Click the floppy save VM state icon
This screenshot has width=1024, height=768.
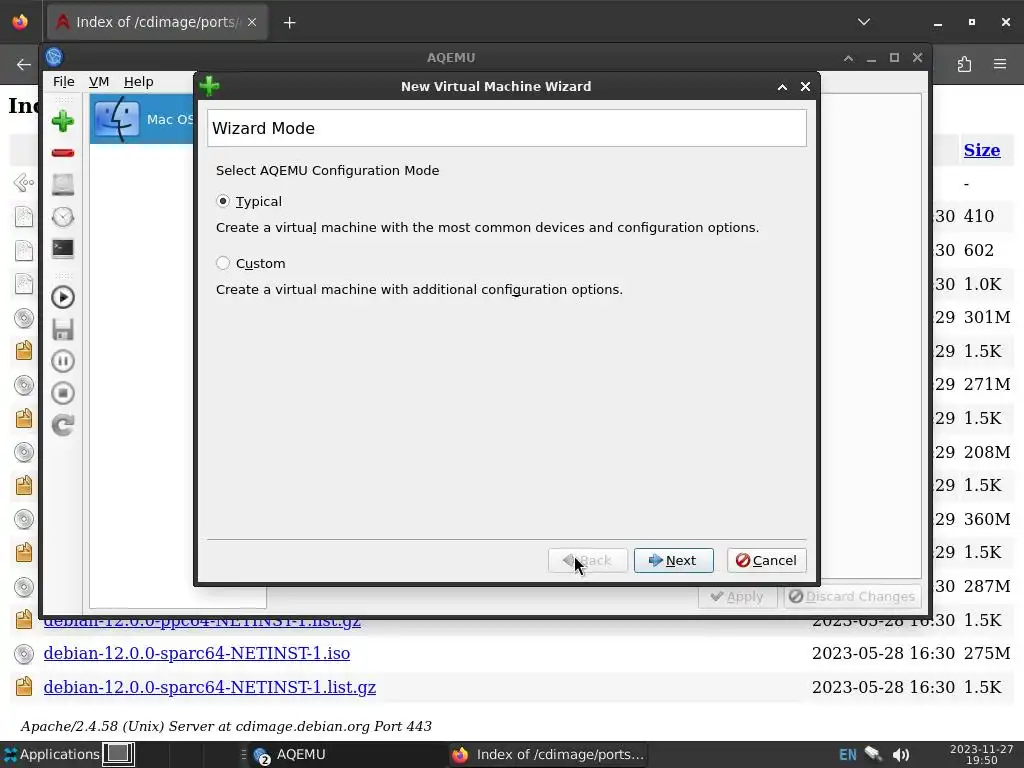[x=63, y=329]
